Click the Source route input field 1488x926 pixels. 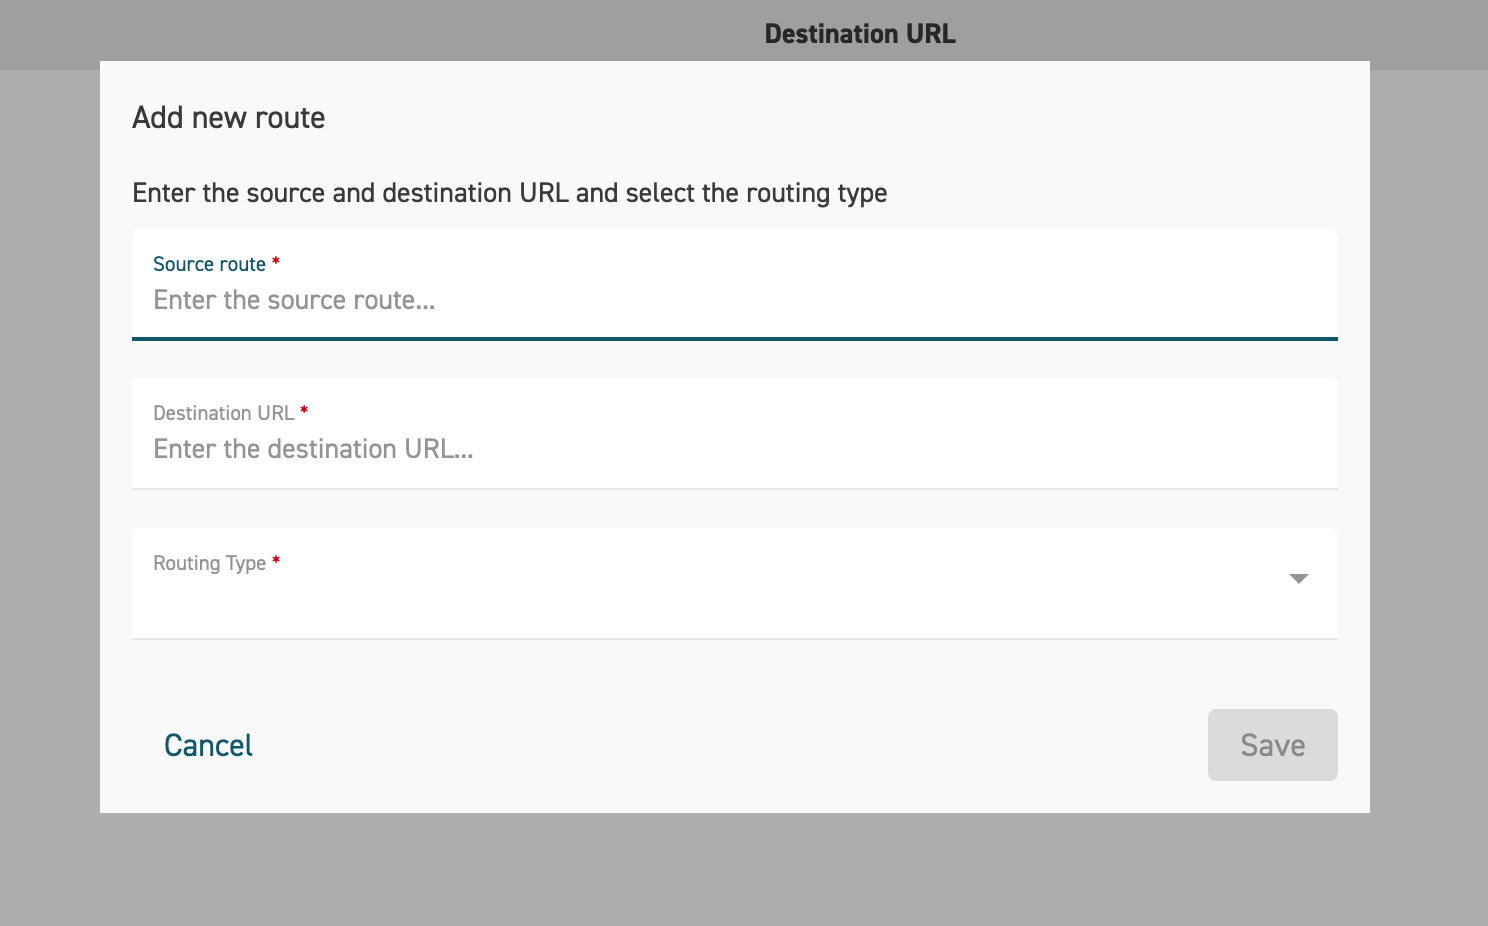point(734,300)
